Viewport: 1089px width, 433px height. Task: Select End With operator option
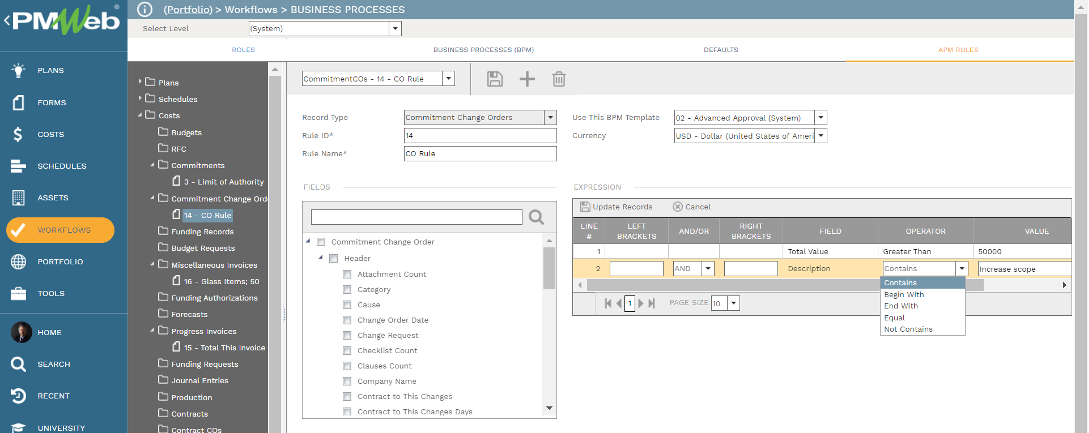point(922,306)
